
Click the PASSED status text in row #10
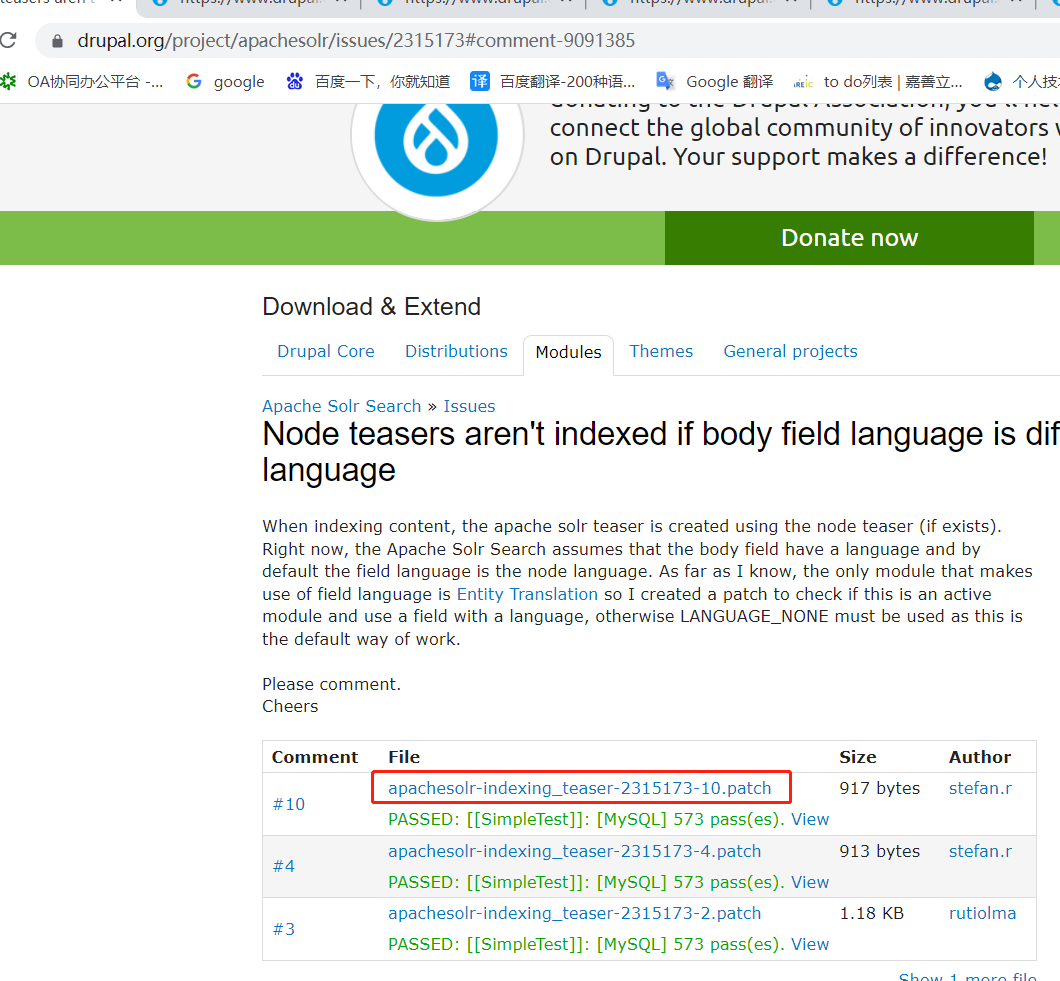click(586, 819)
